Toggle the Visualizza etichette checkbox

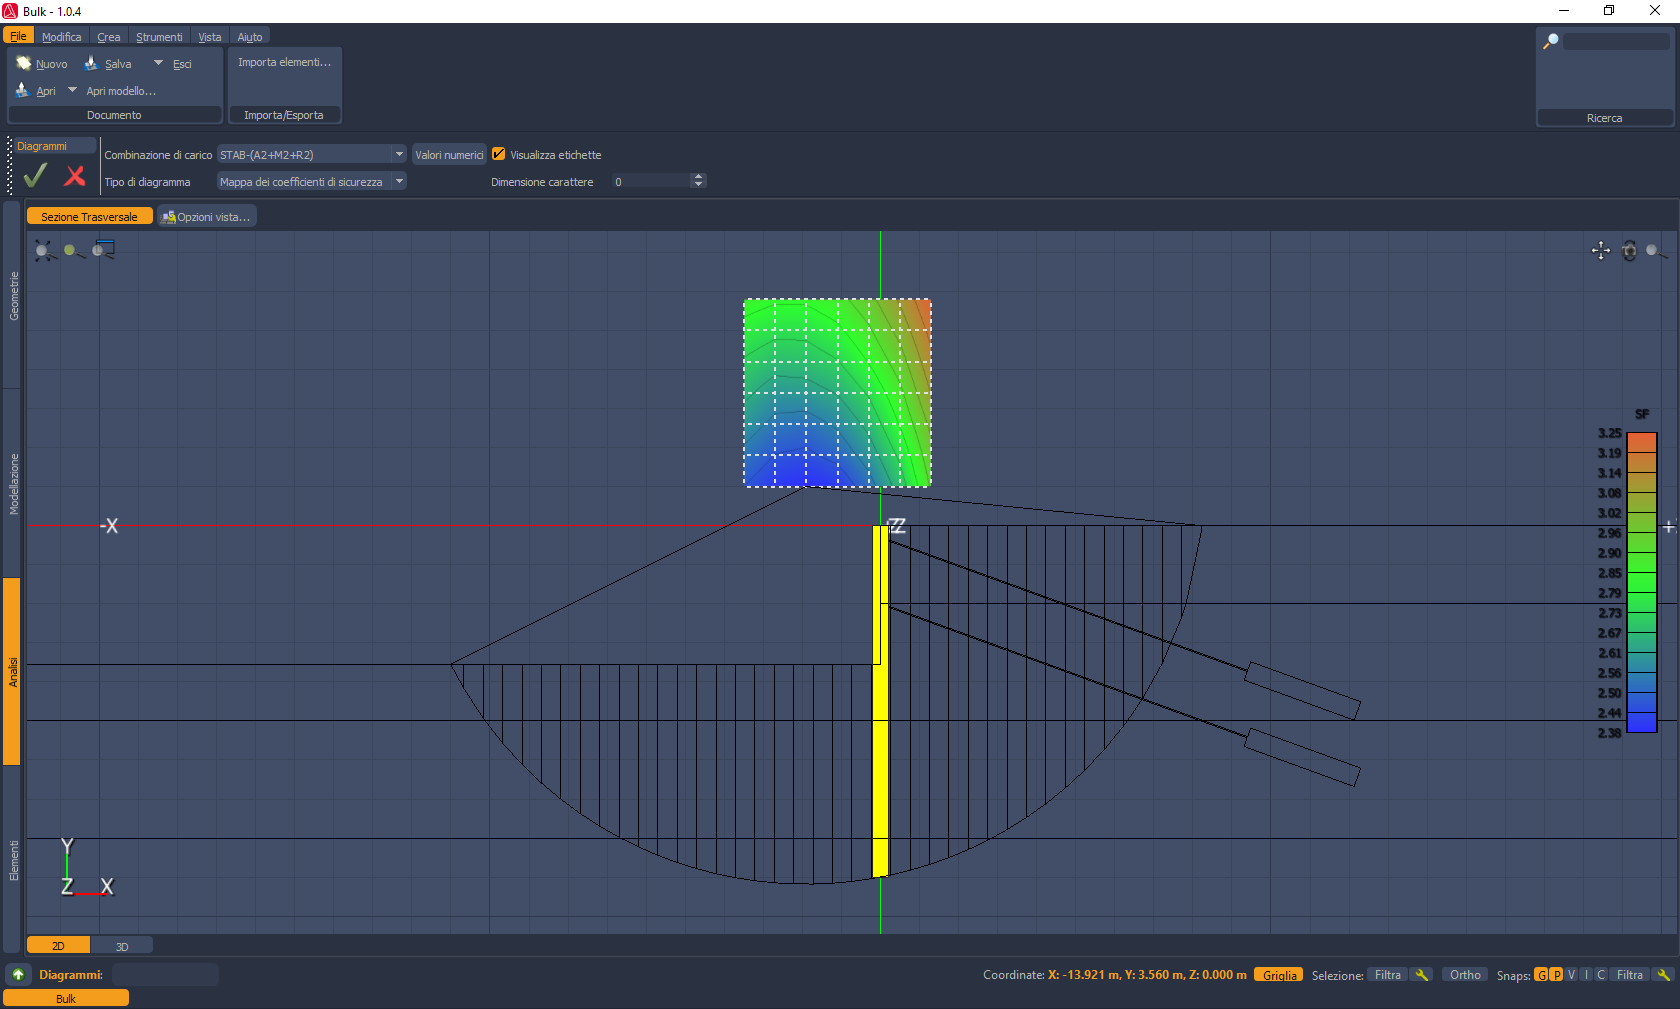499,154
